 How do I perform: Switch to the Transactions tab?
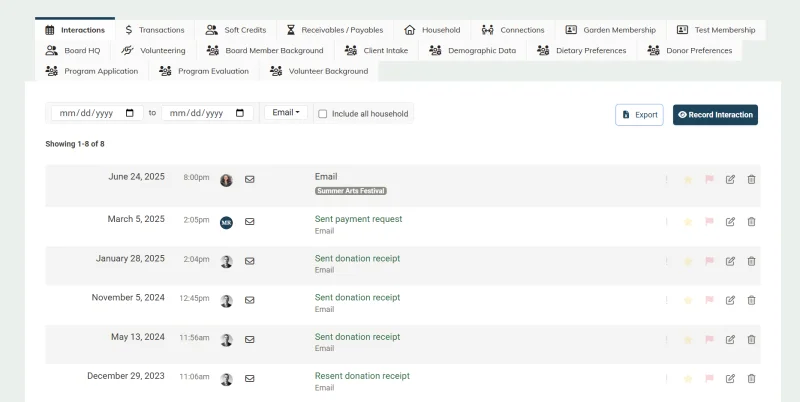click(155, 30)
